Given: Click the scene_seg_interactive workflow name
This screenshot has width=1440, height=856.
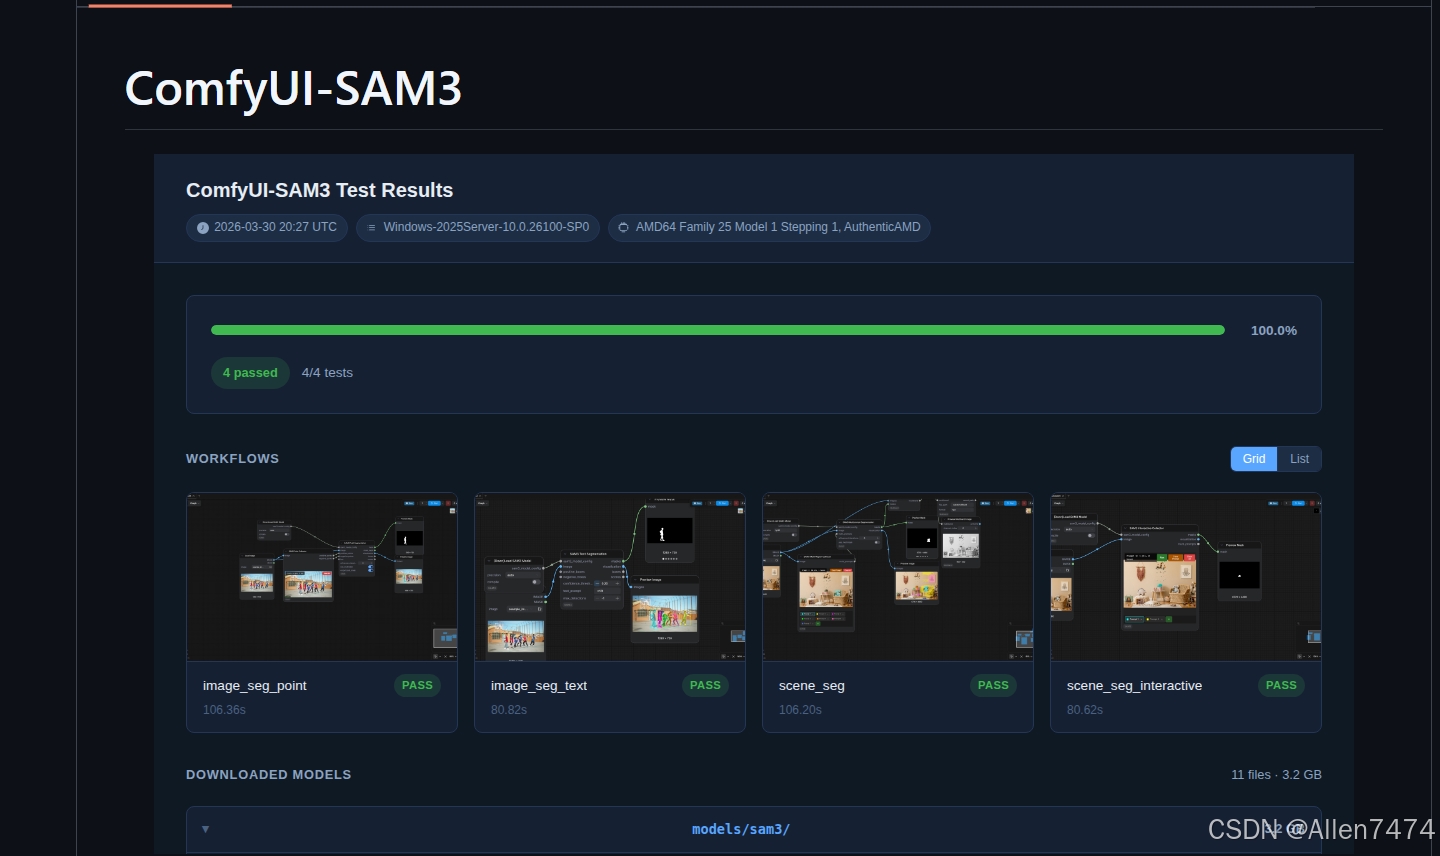Looking at the screenshot, I should click(x=1134, y=686).
